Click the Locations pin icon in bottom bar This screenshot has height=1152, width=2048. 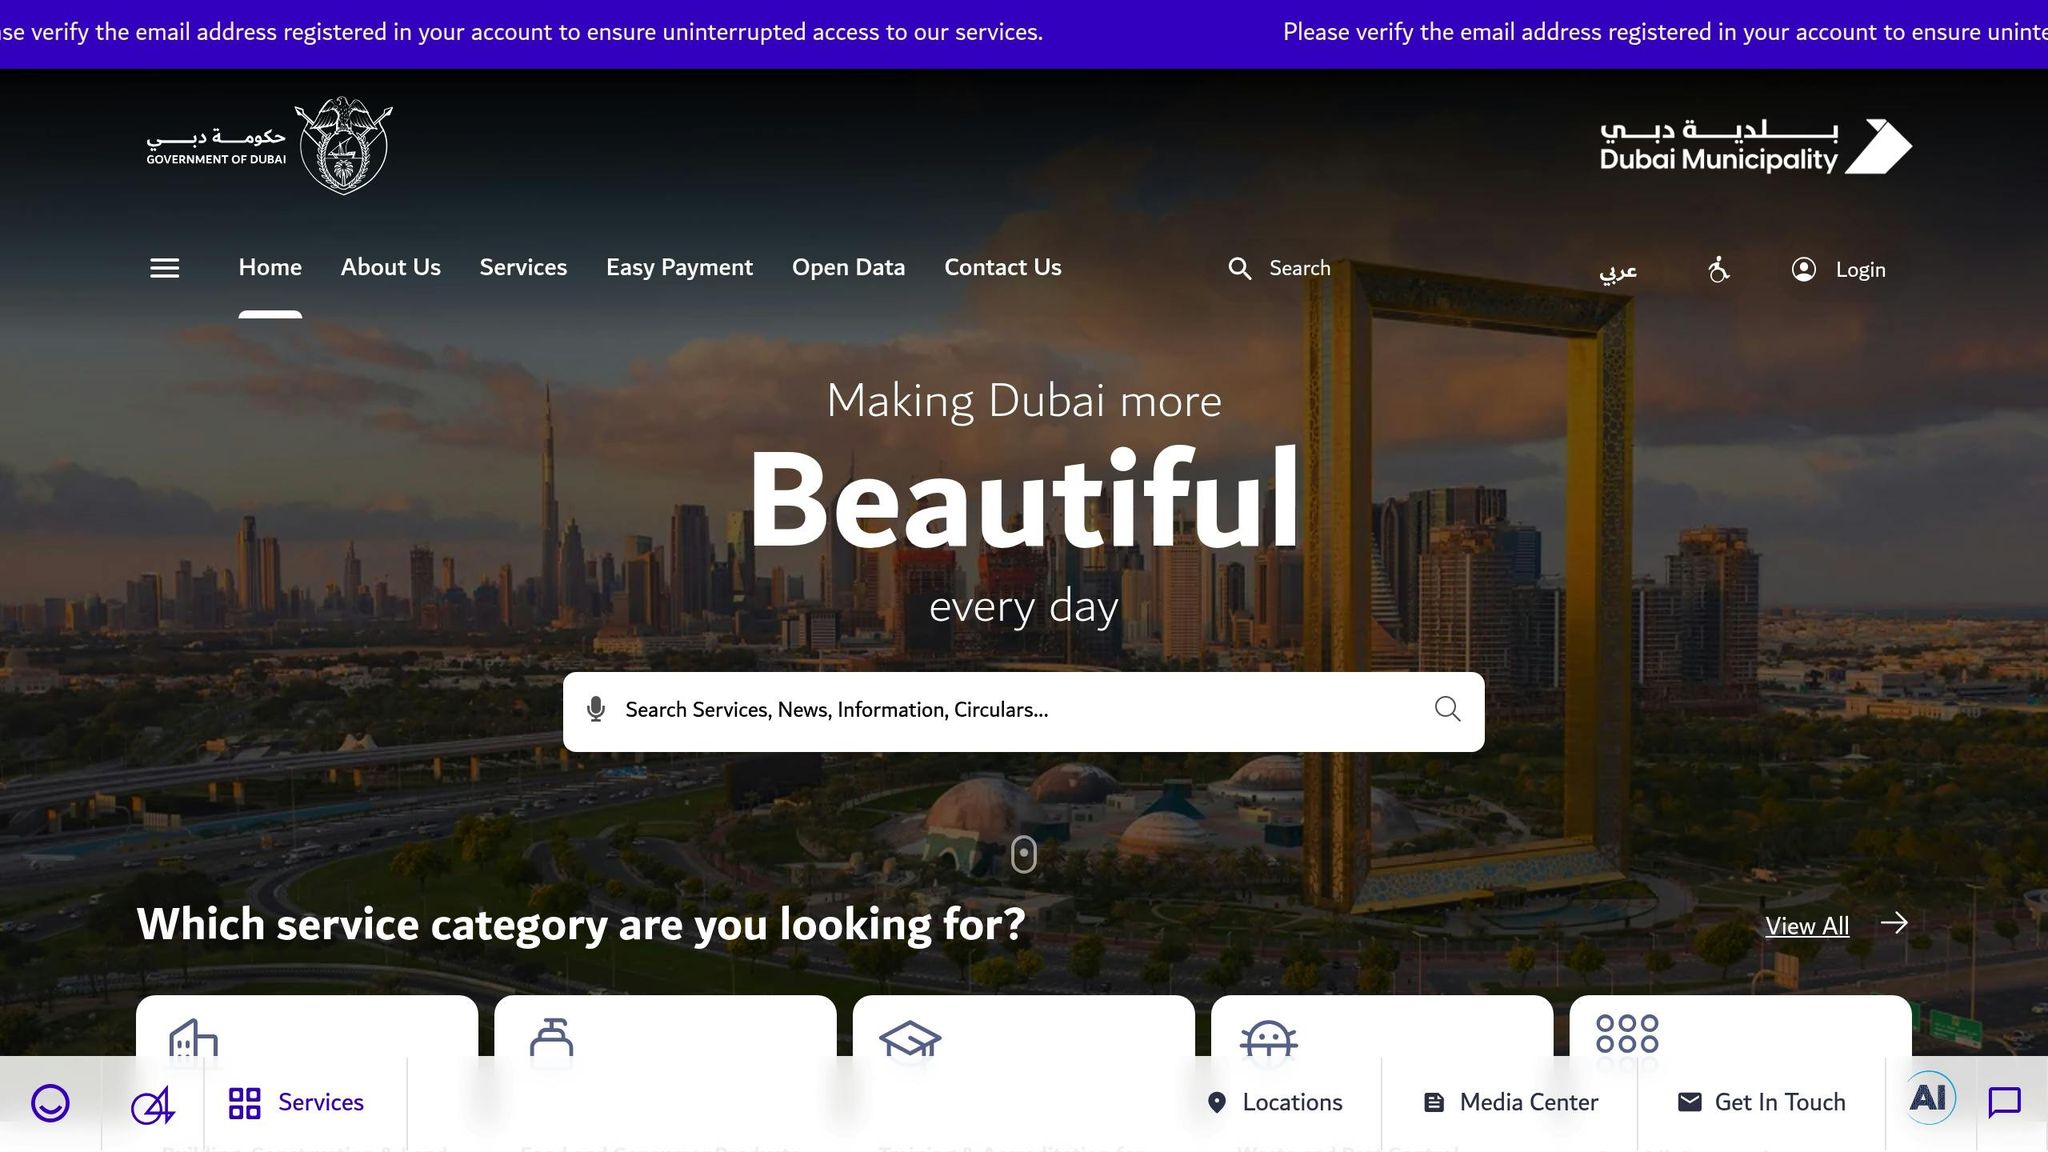click(1217, 1101)
